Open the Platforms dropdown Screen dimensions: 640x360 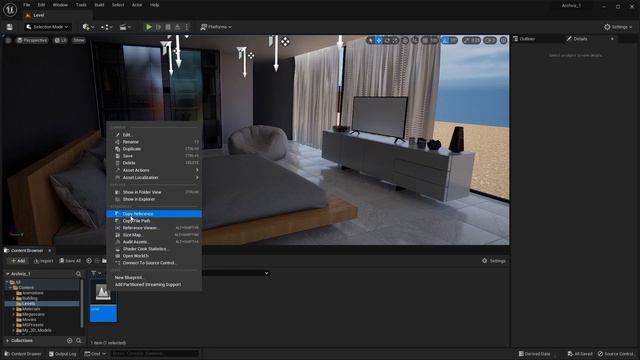pos(216,27)
